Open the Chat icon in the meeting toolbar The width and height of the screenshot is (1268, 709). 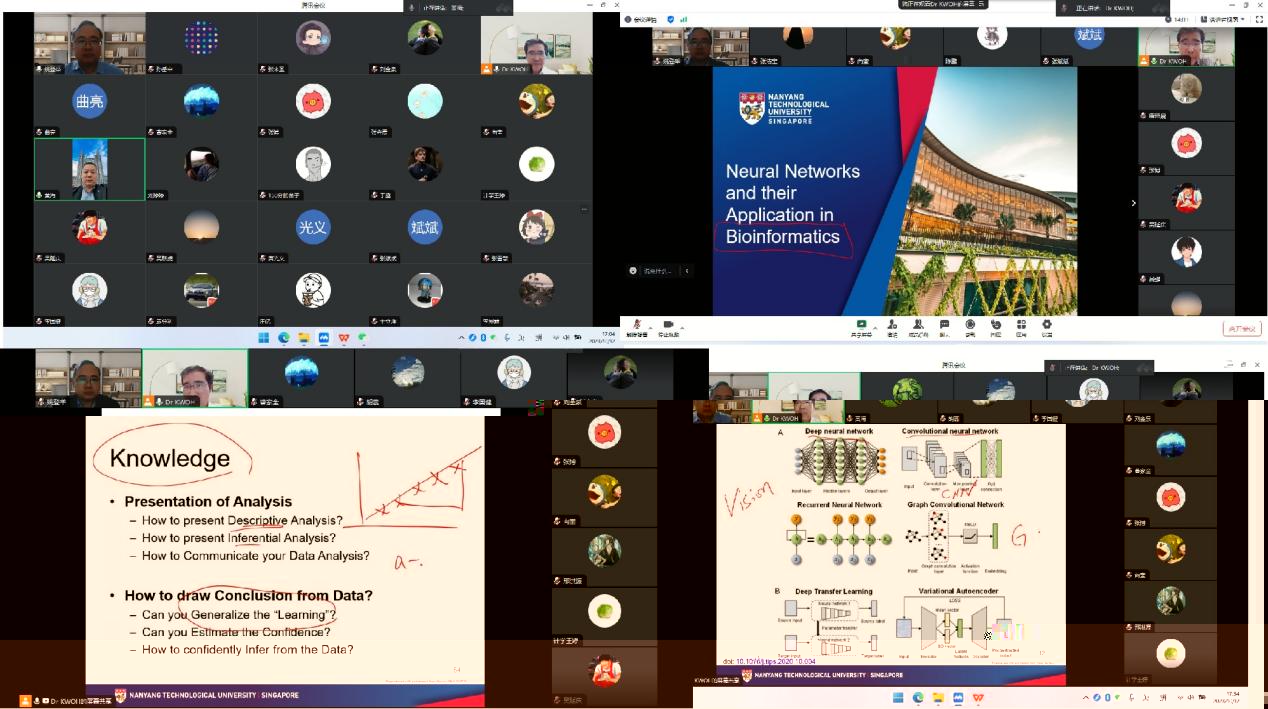tap(944, 328)
